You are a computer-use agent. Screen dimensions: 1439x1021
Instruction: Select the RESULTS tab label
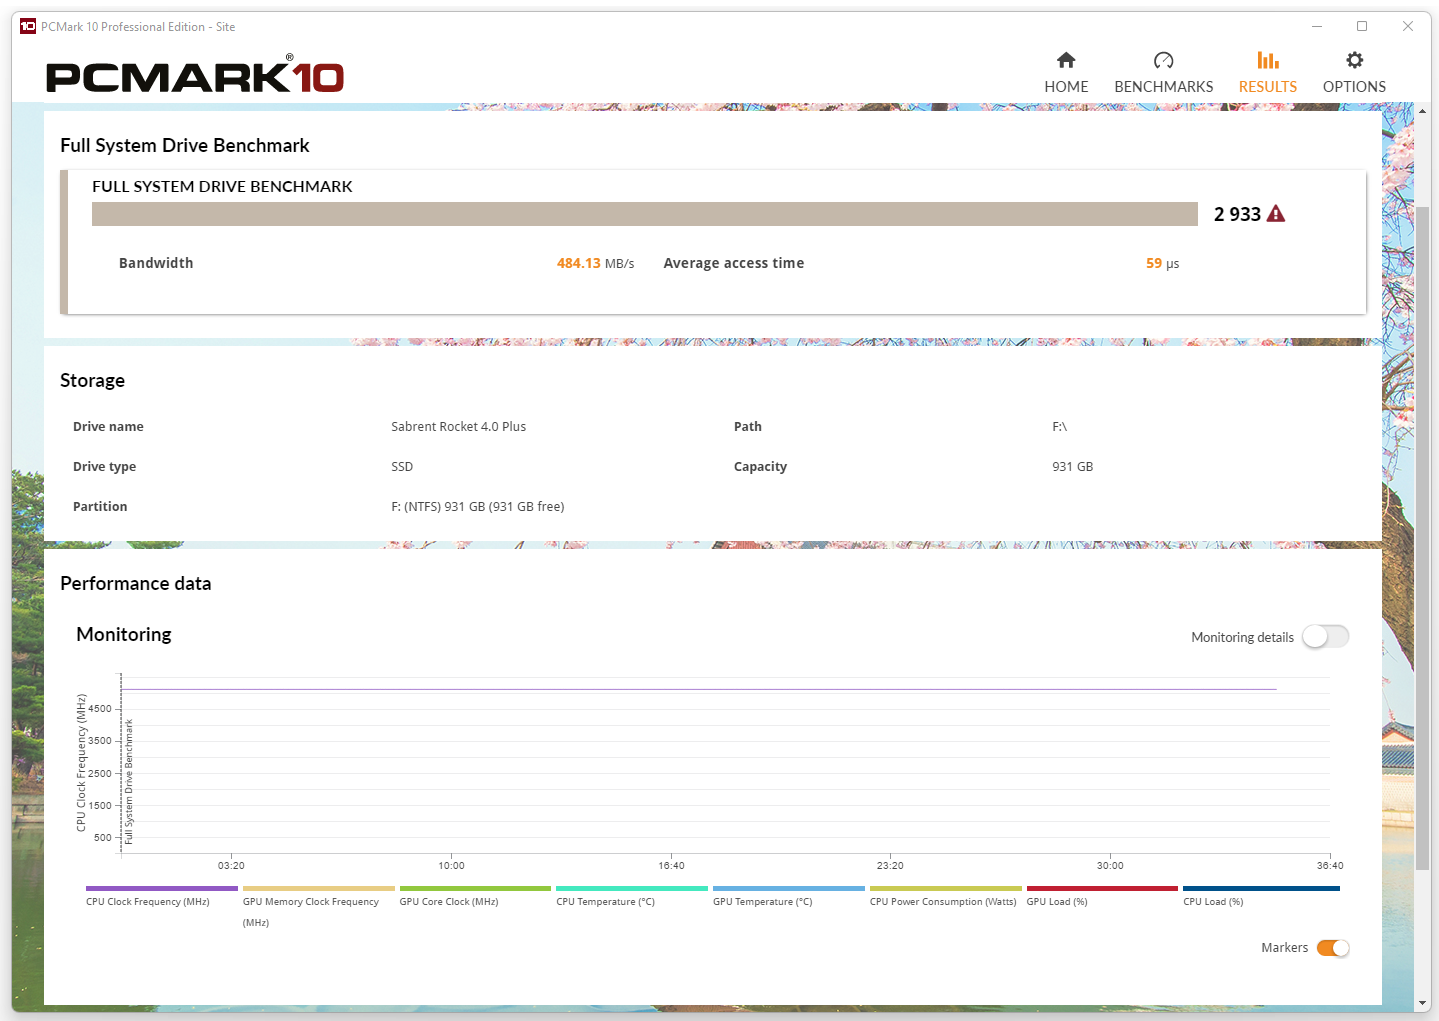point(1268,87)
